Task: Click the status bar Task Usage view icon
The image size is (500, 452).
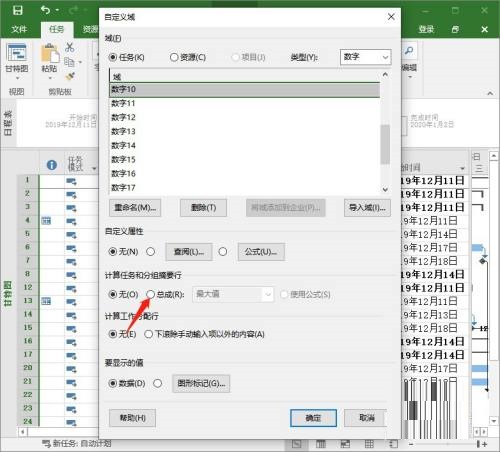Action: click(321, 444)
